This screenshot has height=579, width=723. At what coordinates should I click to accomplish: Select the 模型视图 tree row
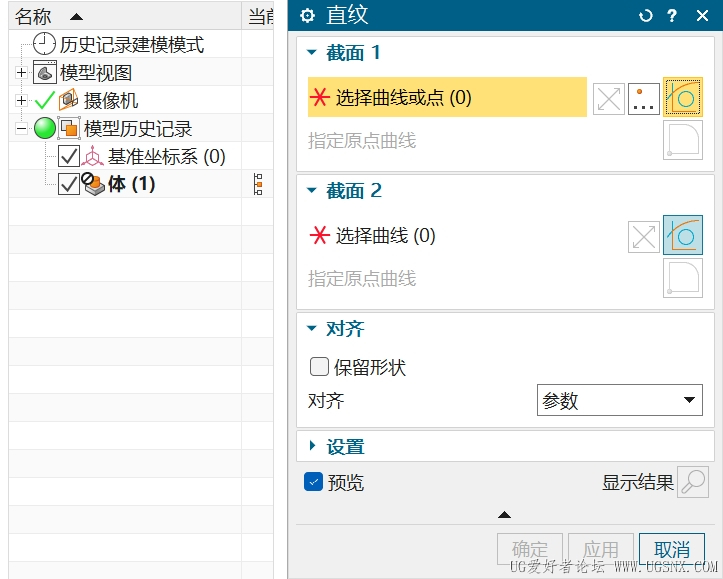coord(141,72)
